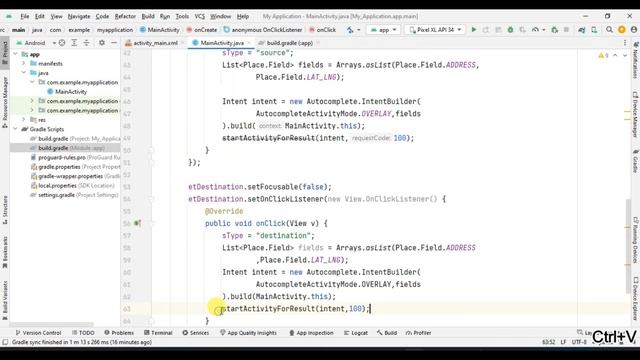Click the editor vertical scrollbar
Screen dimensions: 640x360
coord(628,246)
